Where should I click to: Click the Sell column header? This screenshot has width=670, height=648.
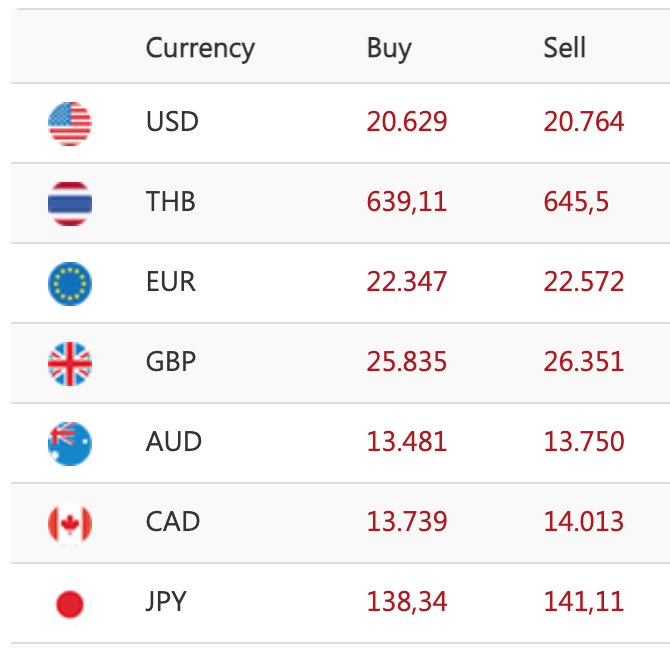(565, 48)
